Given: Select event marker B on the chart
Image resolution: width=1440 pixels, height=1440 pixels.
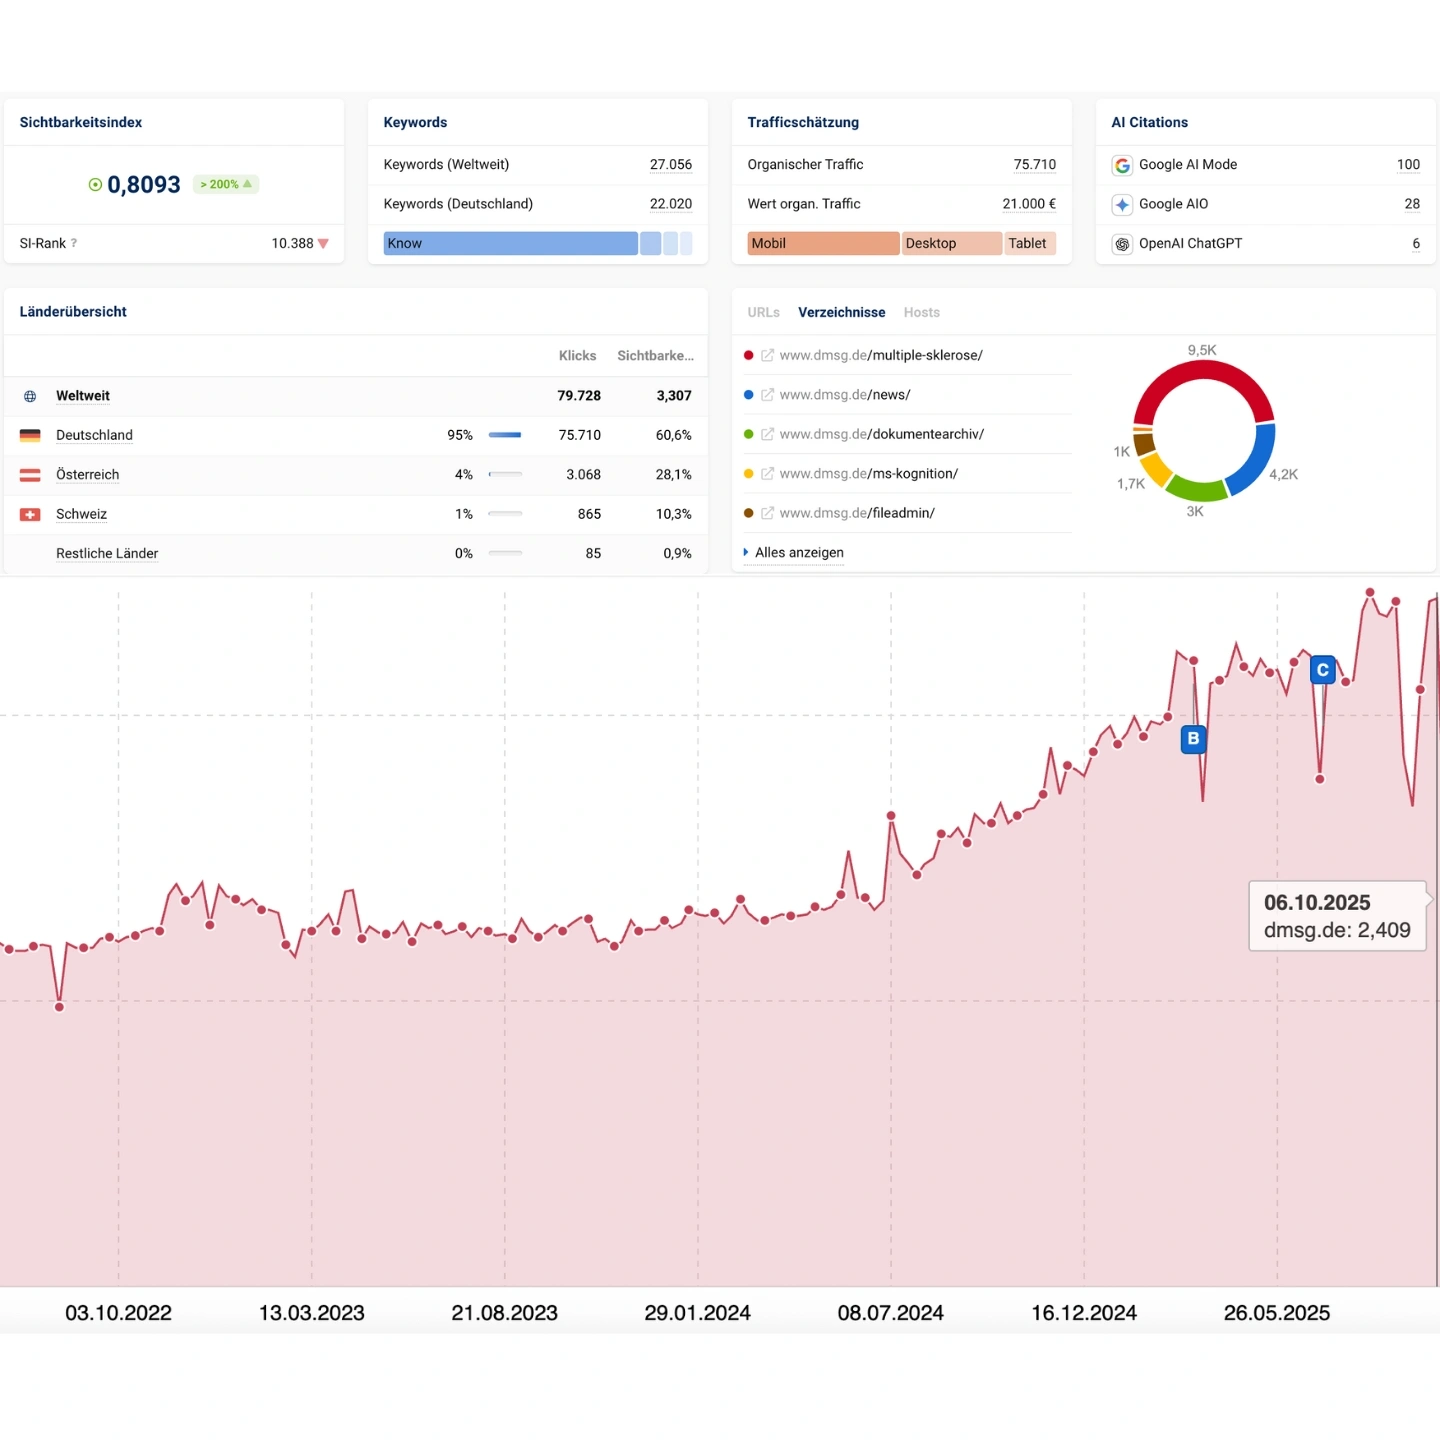Looking at the screenshot, I should pos(1192,739).
